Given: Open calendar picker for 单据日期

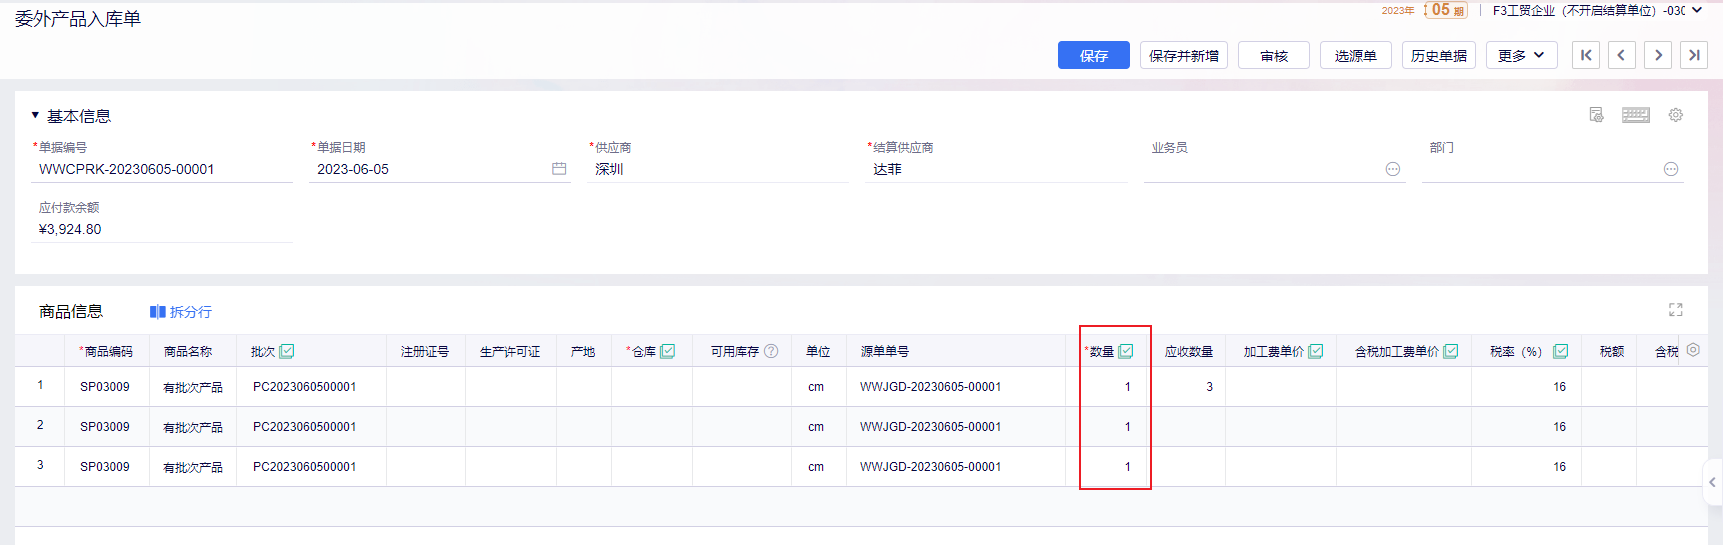Looking at the screenshot, I should pyautogui.click(x=559, y=169).
